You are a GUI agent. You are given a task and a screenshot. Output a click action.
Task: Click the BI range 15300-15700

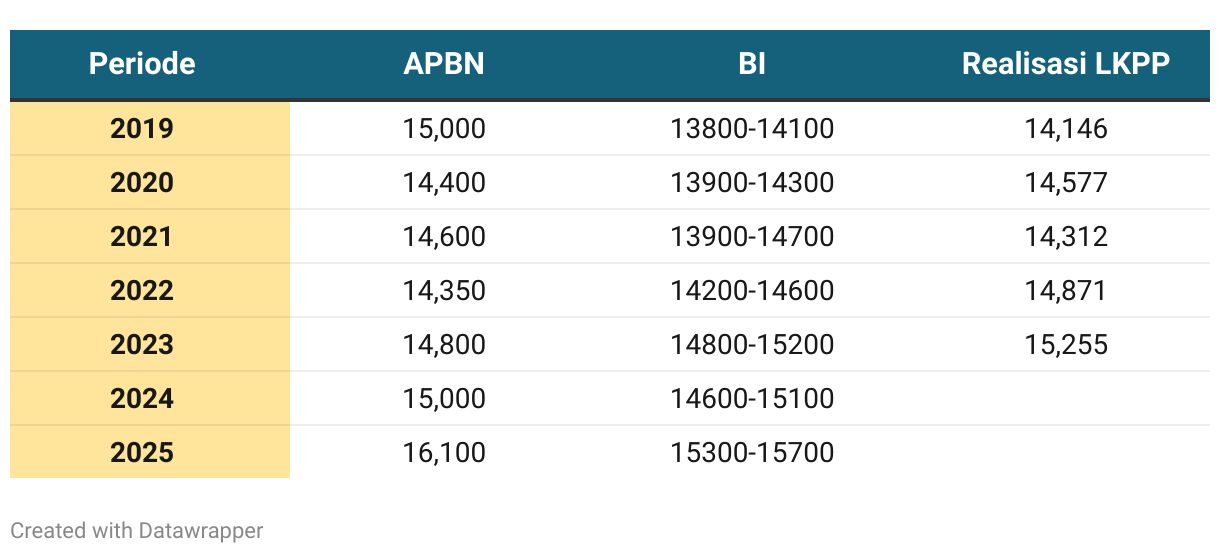coord(752,453)
